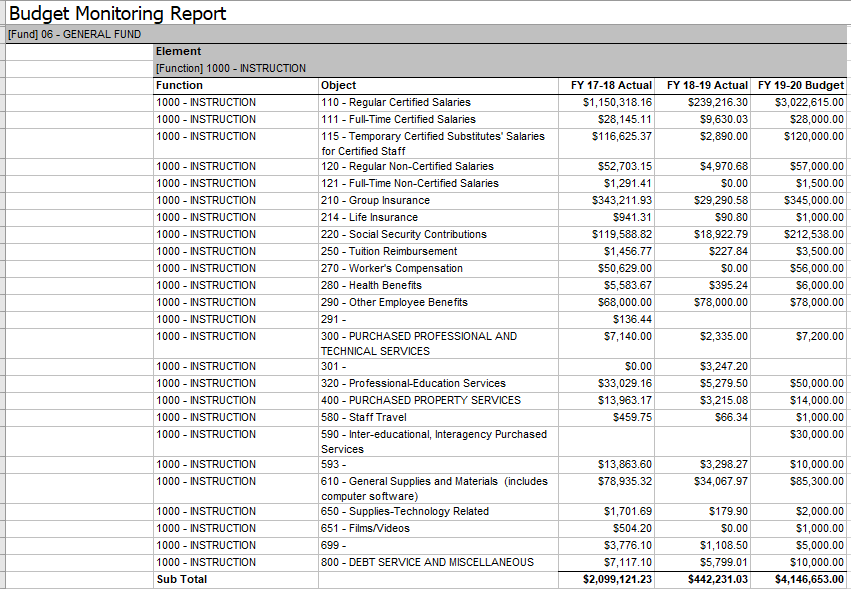Screen dimensions: 851x589
Task: Click the $2,099,121.23 subtotal
Action: 618,580
